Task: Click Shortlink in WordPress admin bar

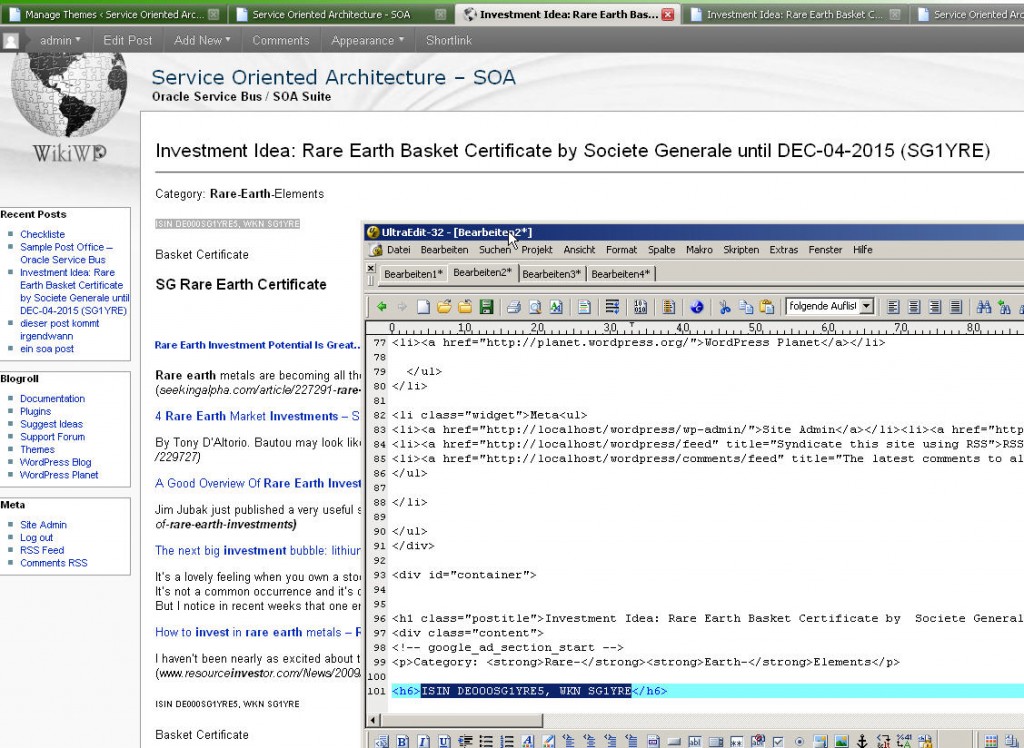Action: [x=449, y=41]
